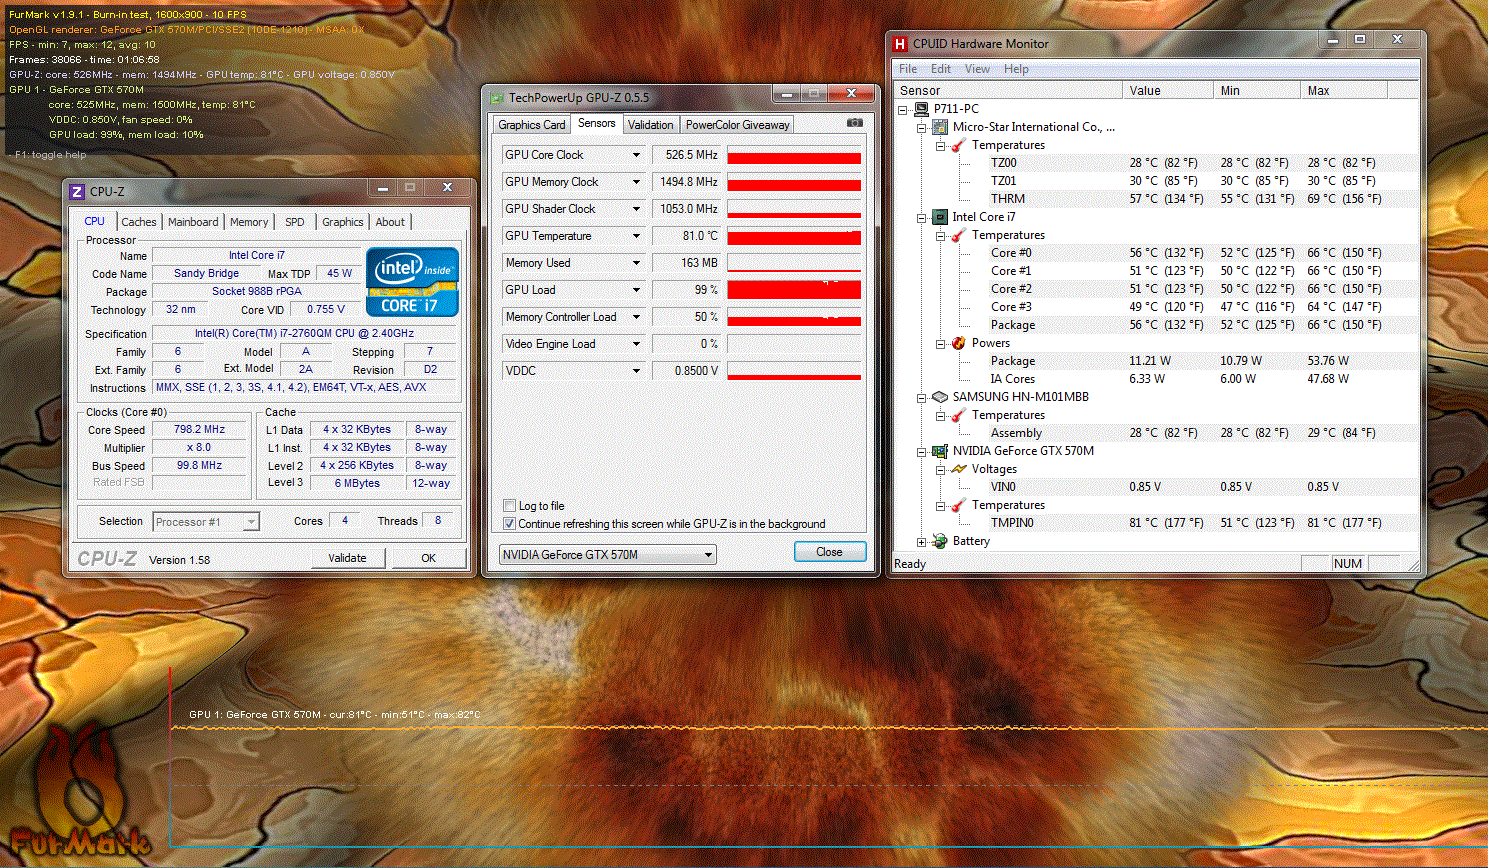Open the Memory Controller Load dropdown
This screenshot has height=868, width=1488.
point(636,317)
